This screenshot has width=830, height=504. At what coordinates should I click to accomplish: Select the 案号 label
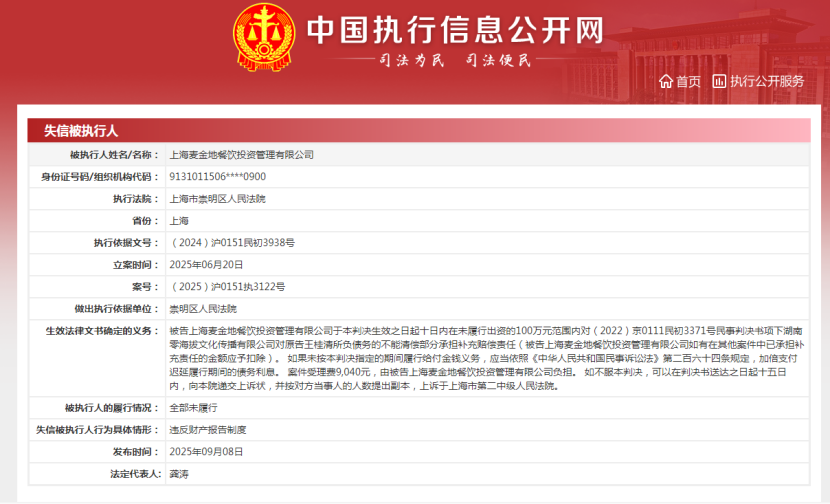146,287
